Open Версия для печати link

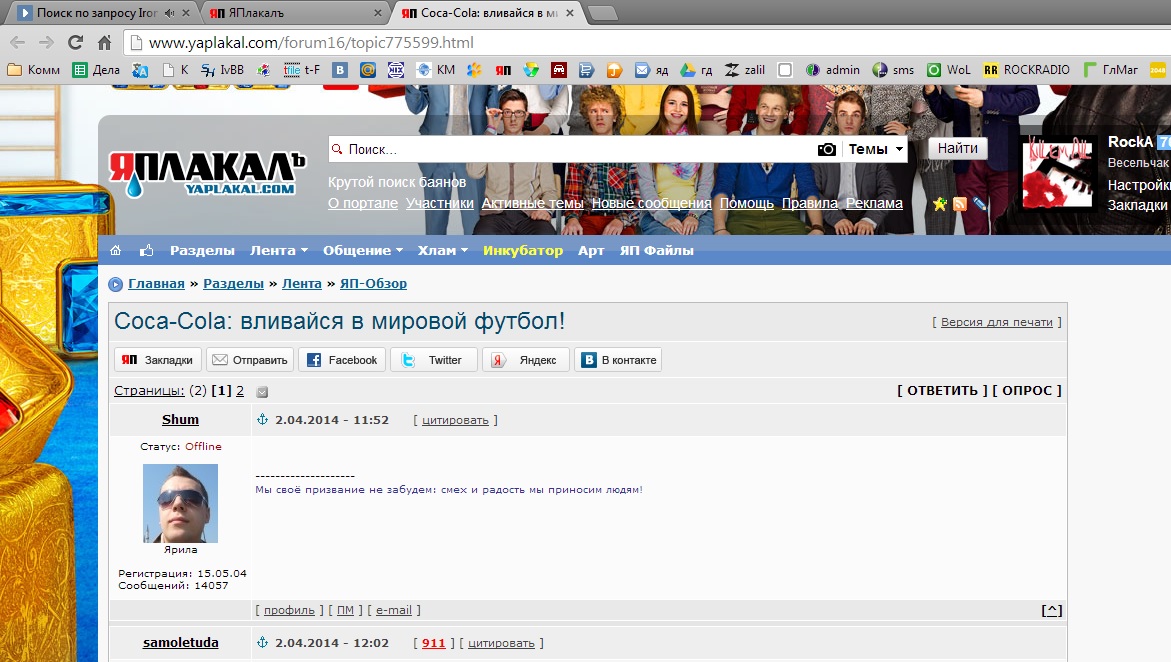[x=996, y=322]
